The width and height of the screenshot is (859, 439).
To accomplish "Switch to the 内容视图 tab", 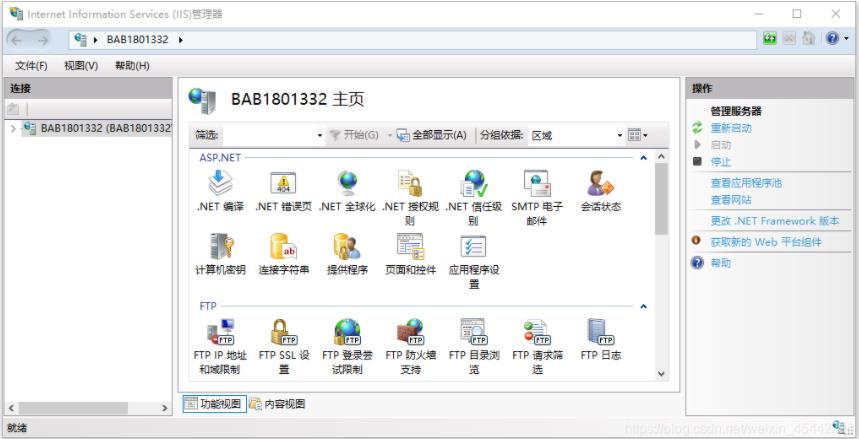I will point(278,404).
